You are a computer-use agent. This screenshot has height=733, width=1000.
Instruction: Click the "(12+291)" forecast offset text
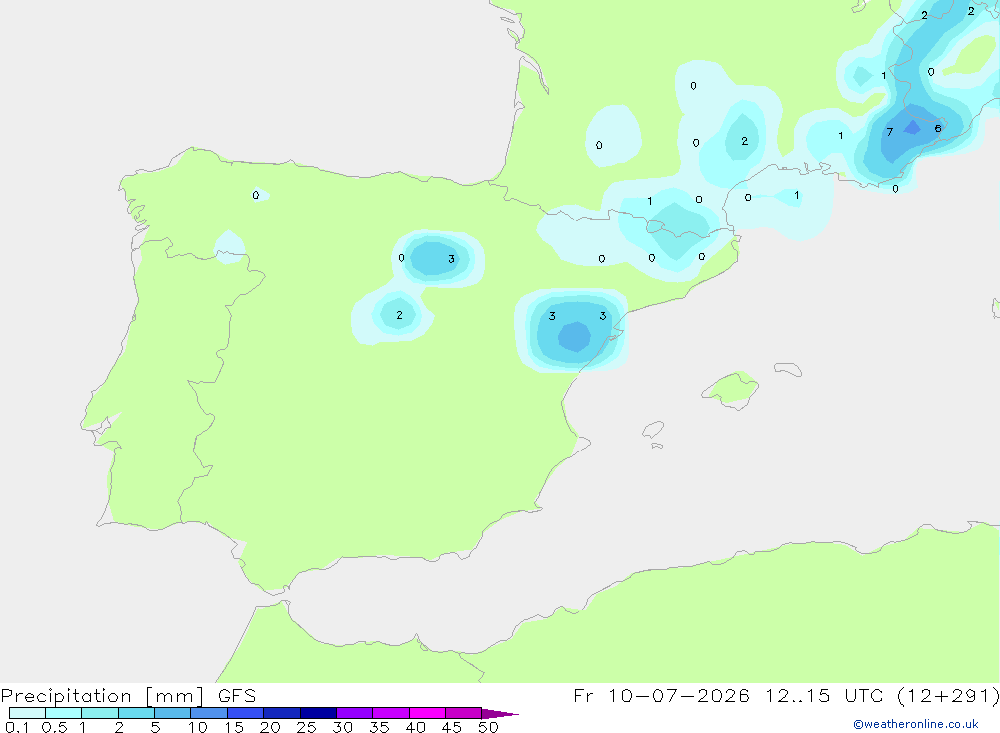point(948,696)
